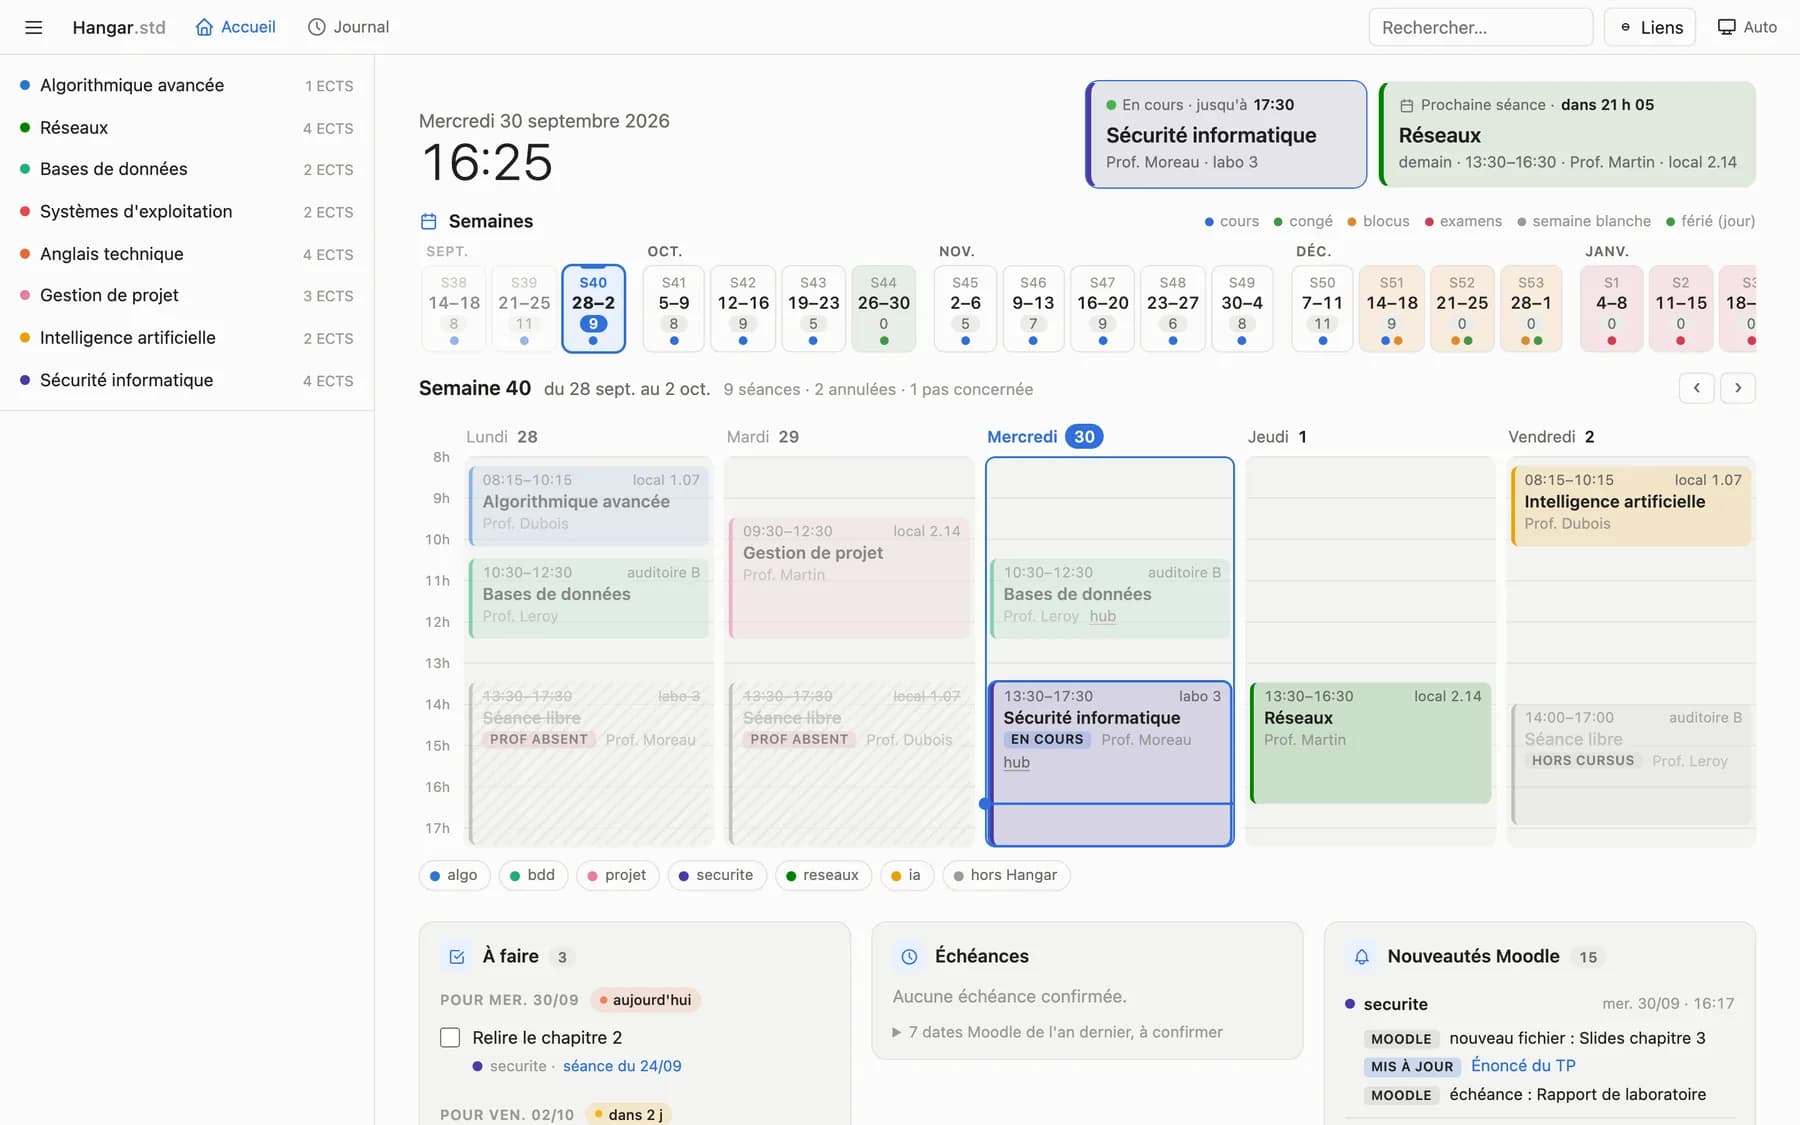The width and height of the screenshot is (1800, 1125).
Task: Select current week S40 28–2
Action: coord(593,309)
